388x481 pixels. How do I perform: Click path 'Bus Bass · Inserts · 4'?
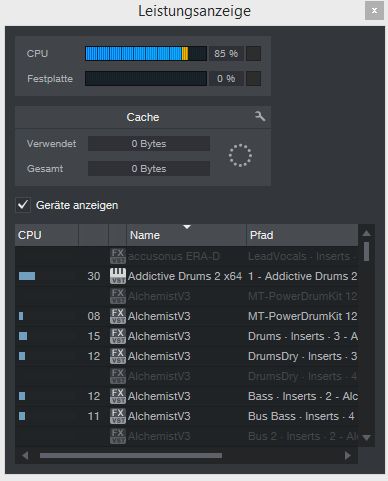[x=301, y=416]
